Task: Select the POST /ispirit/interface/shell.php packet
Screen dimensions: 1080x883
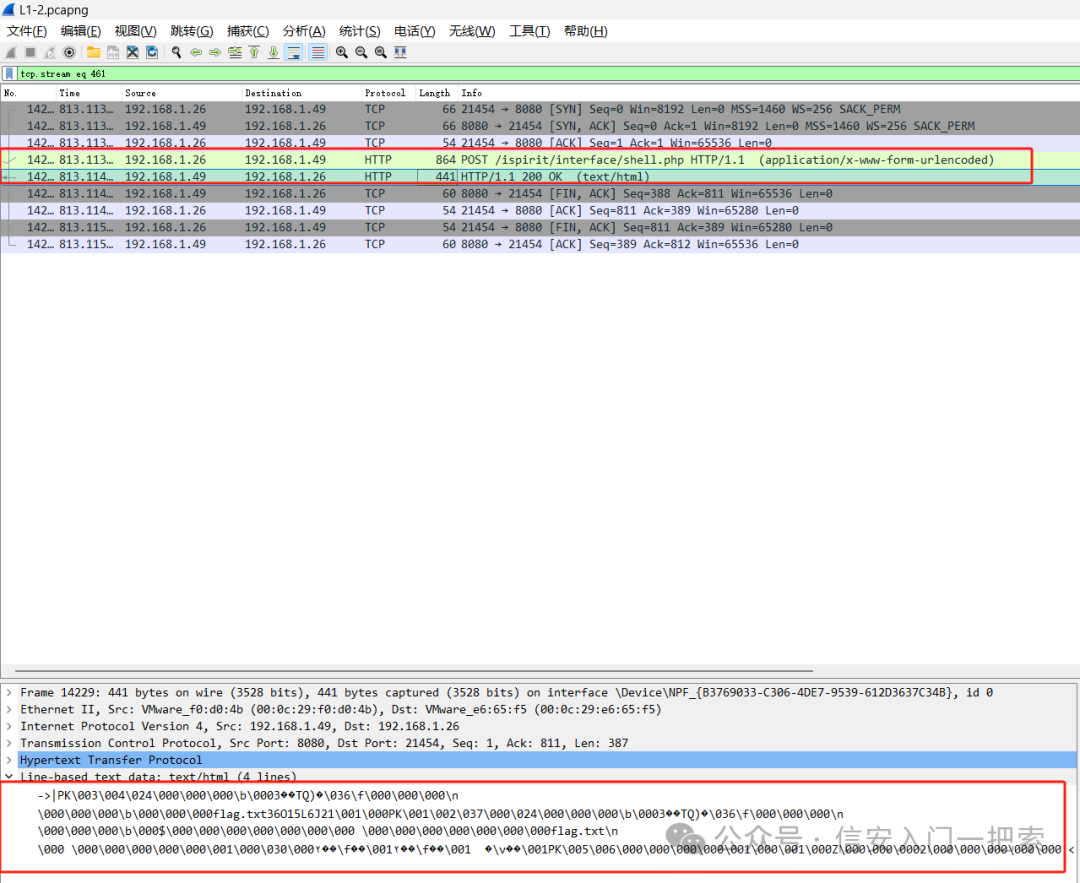Action: (x=540, y=160)
